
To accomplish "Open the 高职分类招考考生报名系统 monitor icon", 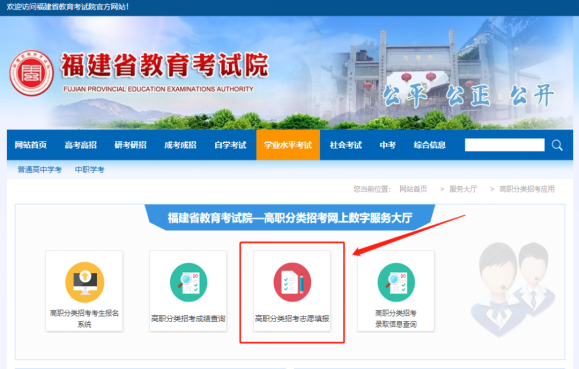I will (85, 282).
